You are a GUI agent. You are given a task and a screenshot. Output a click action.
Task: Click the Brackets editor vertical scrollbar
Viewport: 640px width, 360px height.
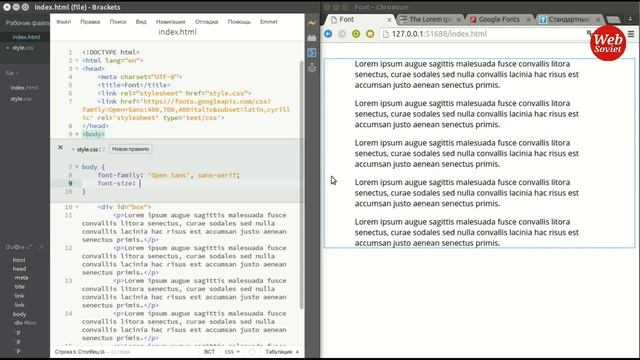(302, 184)
